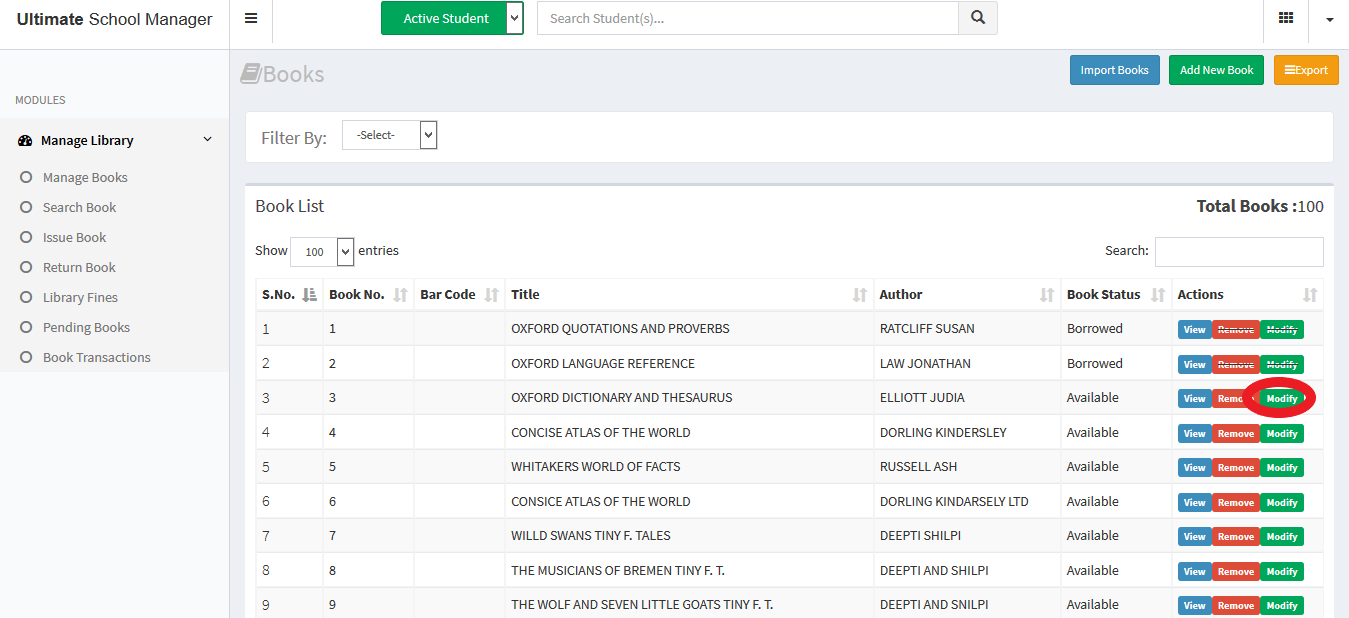
Task: Toggle the hamburger sidebar menu icon
Action: [251, 18]
